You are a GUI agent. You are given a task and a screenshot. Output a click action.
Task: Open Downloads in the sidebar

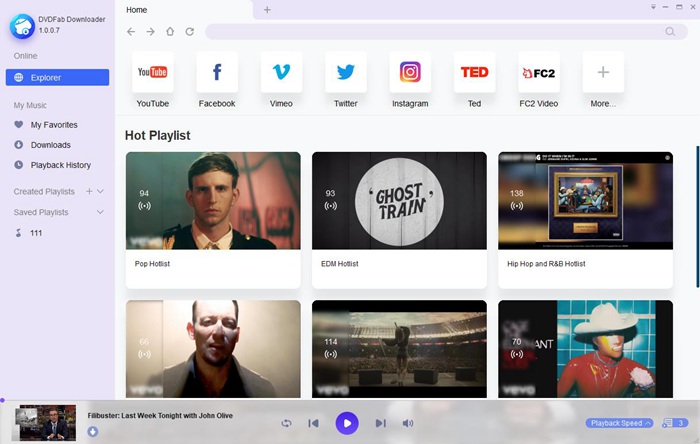pyautogui.click(x=50, y=145)
